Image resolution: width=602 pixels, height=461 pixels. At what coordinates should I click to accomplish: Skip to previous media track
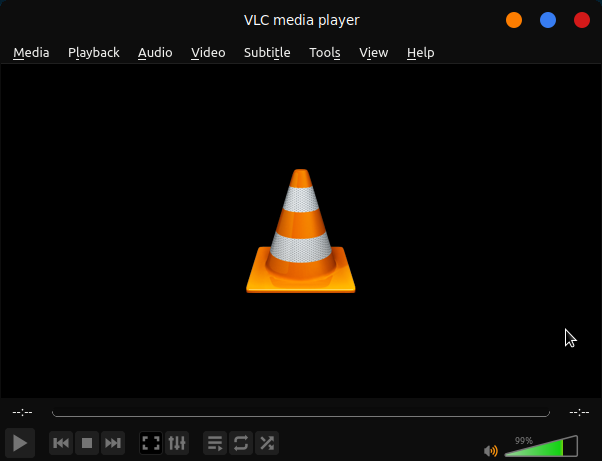point(61,443)
